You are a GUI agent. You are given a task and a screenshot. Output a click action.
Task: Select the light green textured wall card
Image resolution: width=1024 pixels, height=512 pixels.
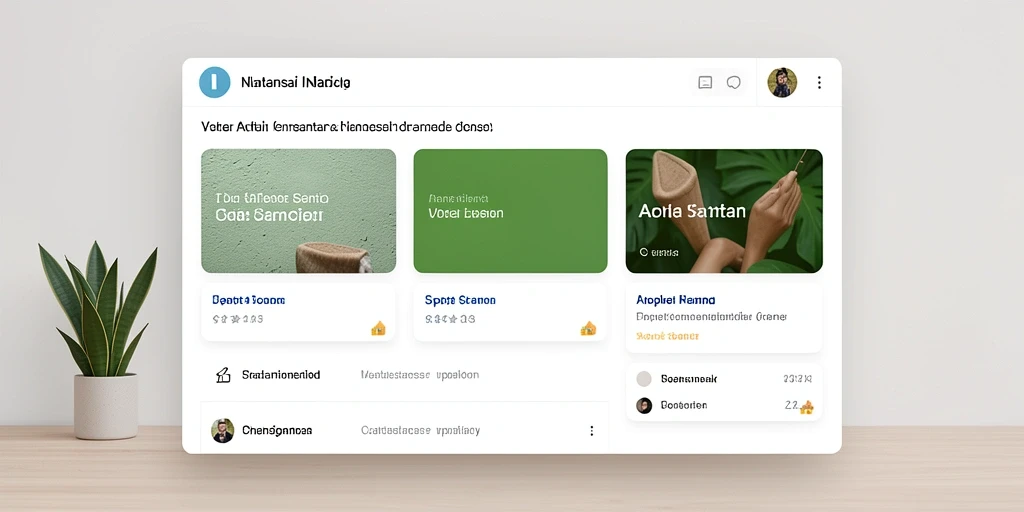coord(298,211)
